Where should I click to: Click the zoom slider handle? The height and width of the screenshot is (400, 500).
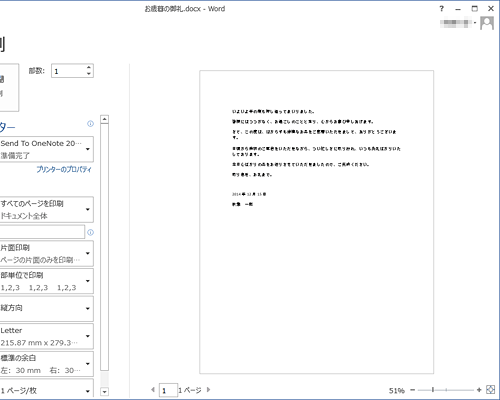(x=433, y=389)
